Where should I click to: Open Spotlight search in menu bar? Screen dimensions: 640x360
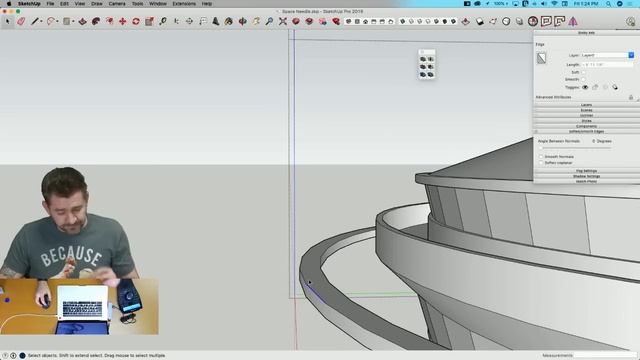coord(608,4)
